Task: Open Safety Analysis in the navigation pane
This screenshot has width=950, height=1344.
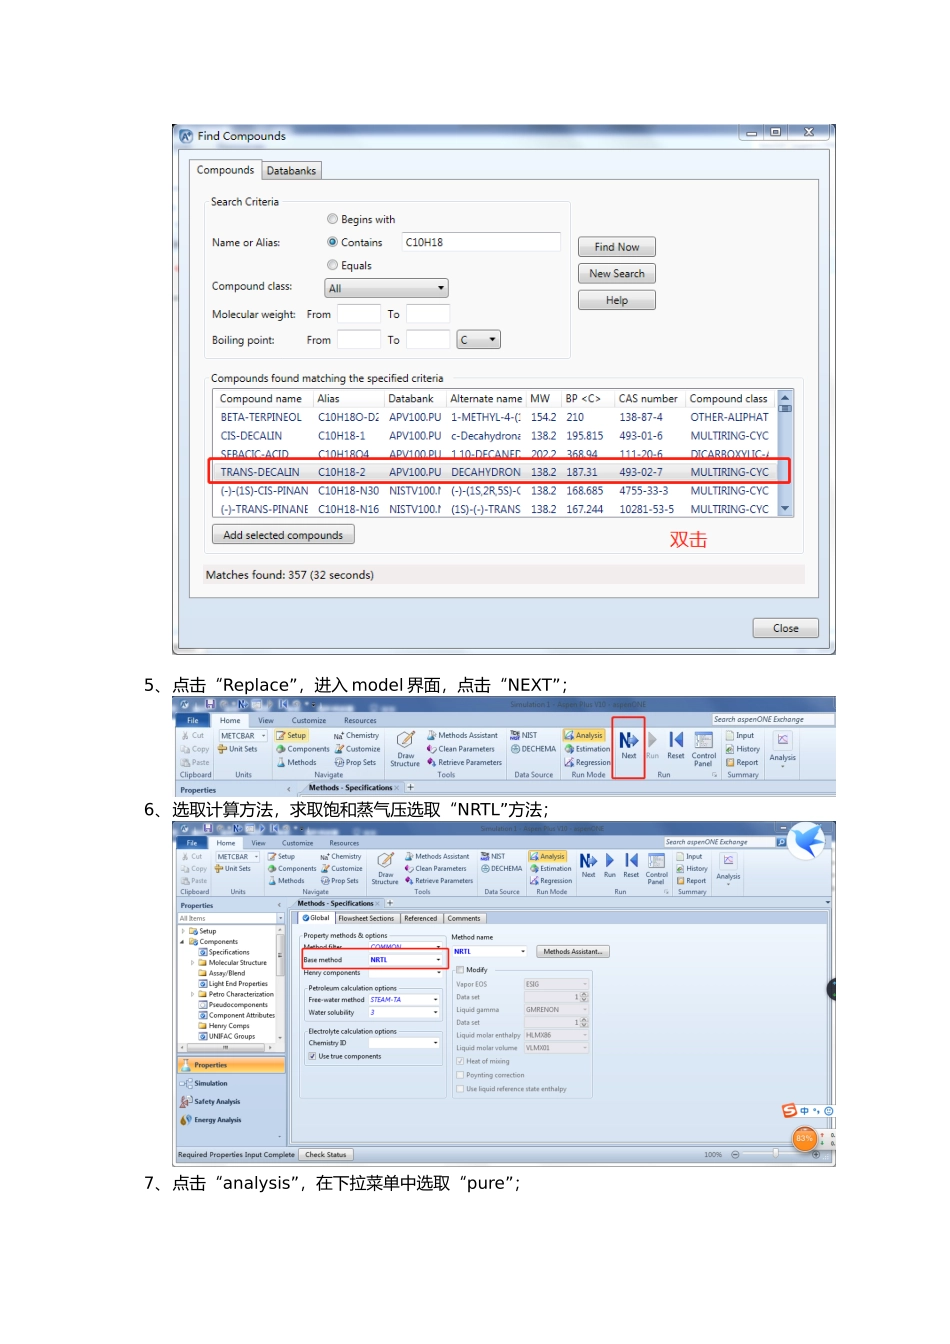Action: [216, 1102]
